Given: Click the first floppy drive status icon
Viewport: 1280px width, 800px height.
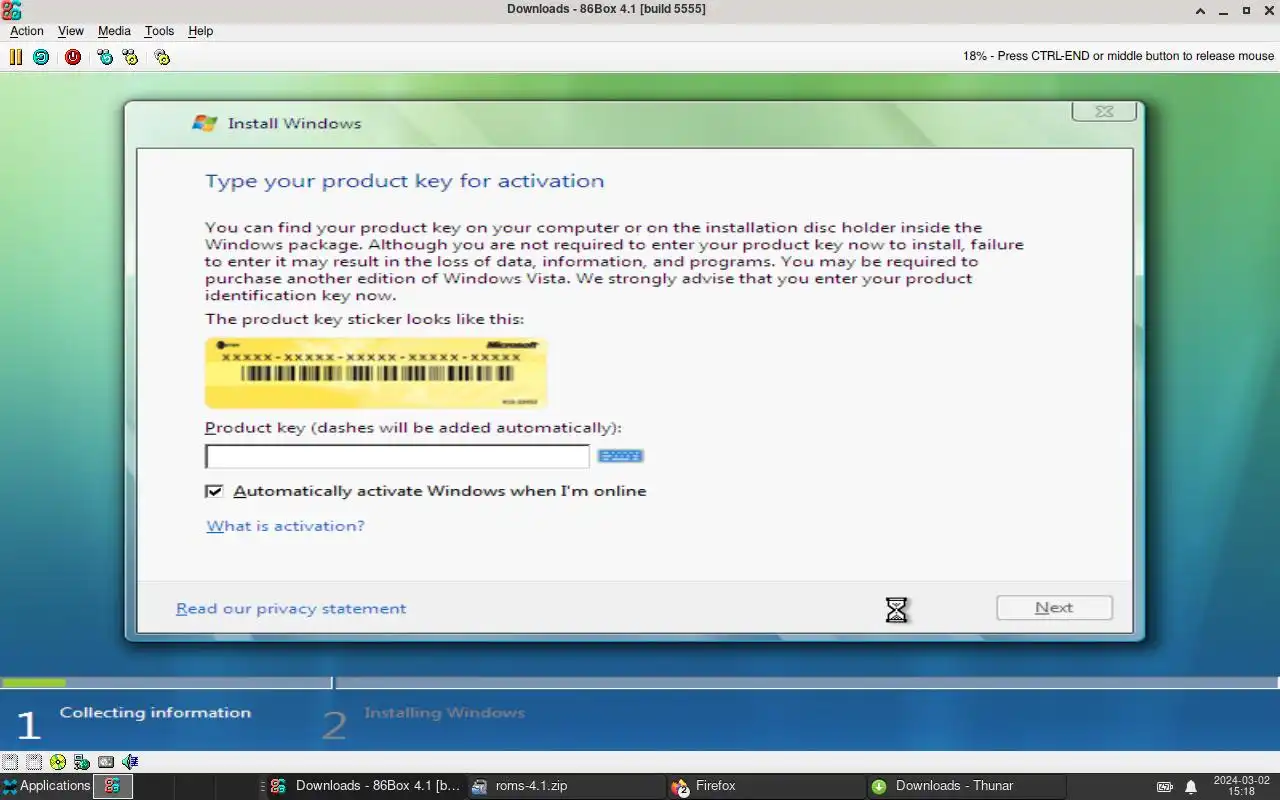Looking at the screenshot, I should click(10, 762).
